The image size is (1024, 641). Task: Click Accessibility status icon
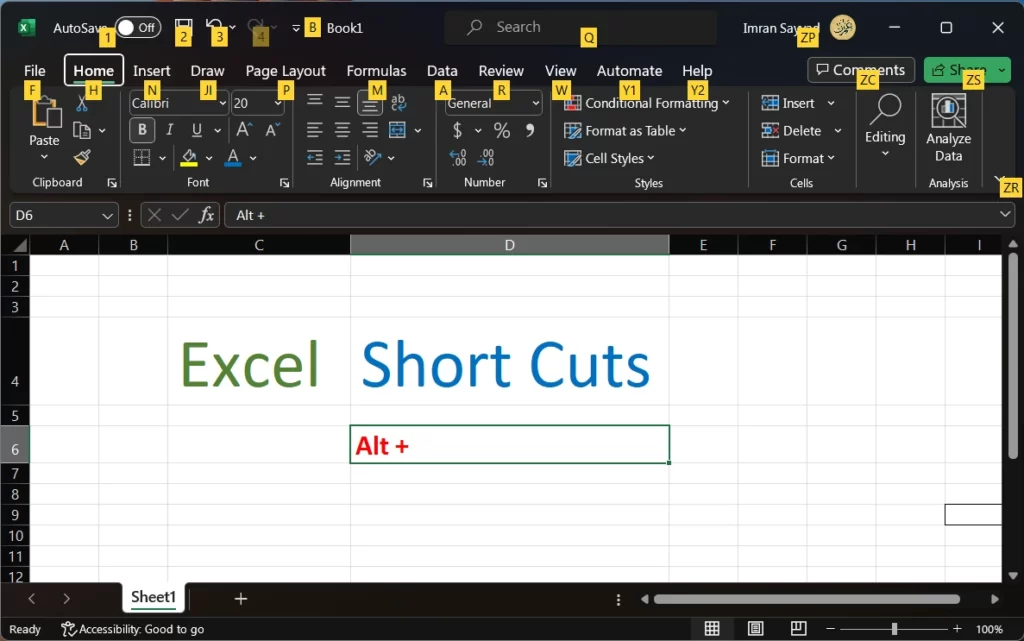pyautogui.click(x=69, y=629)
